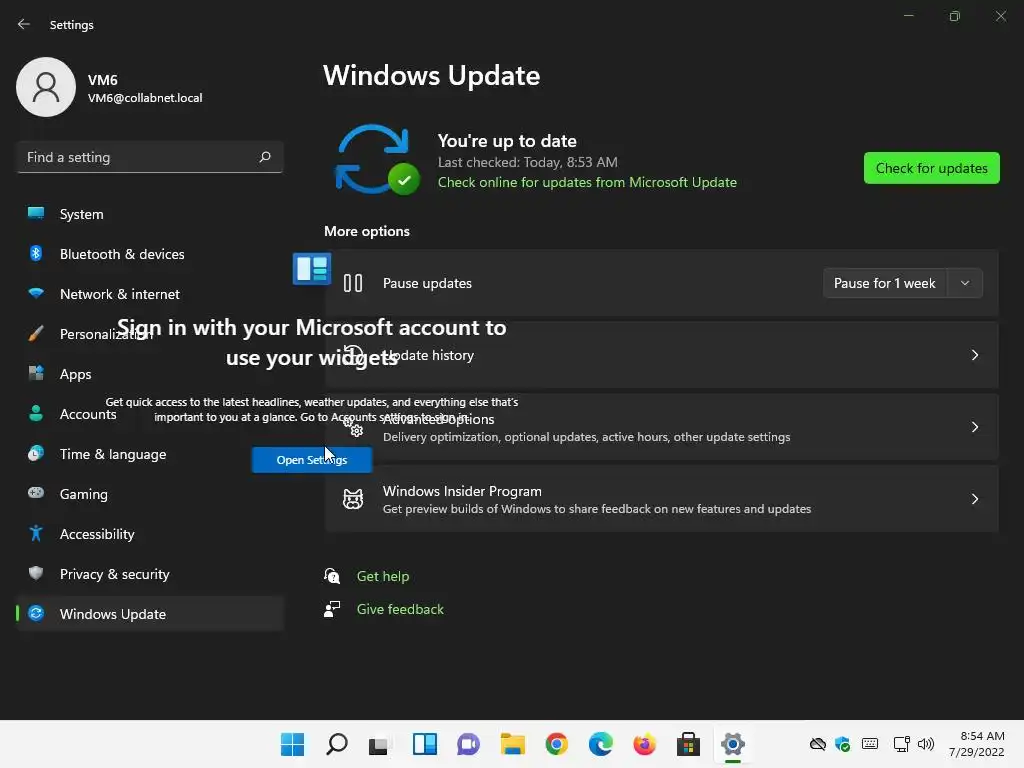Image resolution: width=1024 pixels, height=768 pixels.
Task: Select the Apps category
Action: tap(150, 374)
